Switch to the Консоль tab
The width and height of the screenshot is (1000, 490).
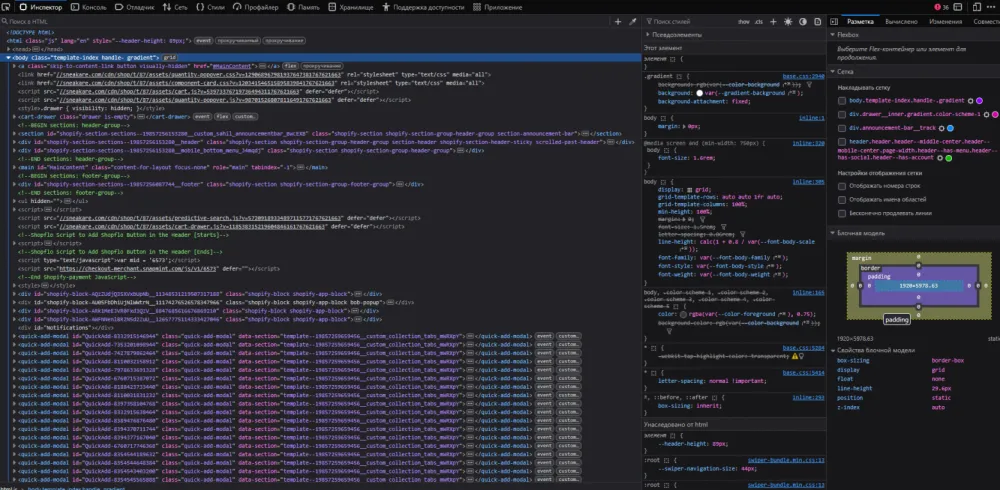point(94,7)
